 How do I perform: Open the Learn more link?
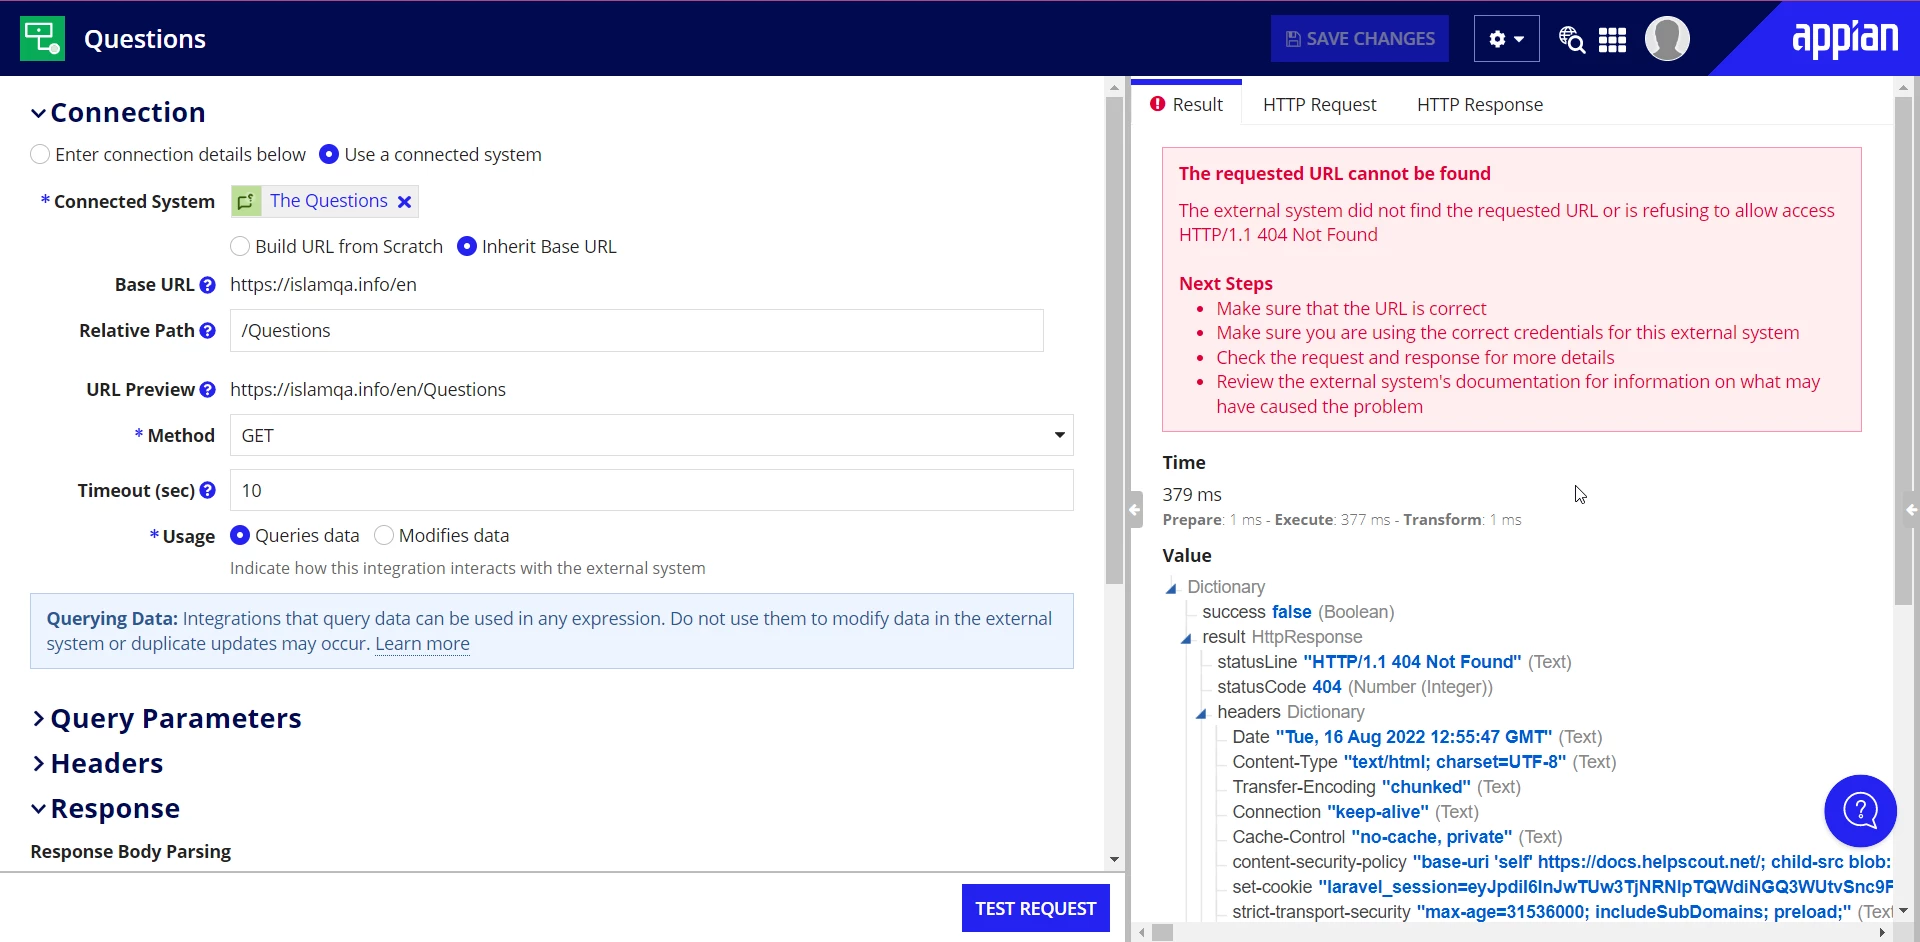click(422, 644)
